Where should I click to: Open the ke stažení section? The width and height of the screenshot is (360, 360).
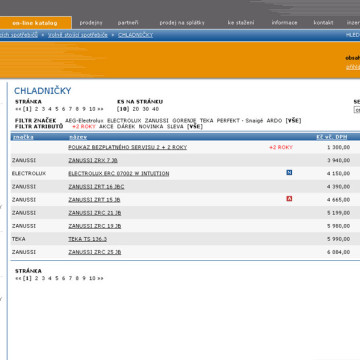pyautogui.click(x=241, y=23)
